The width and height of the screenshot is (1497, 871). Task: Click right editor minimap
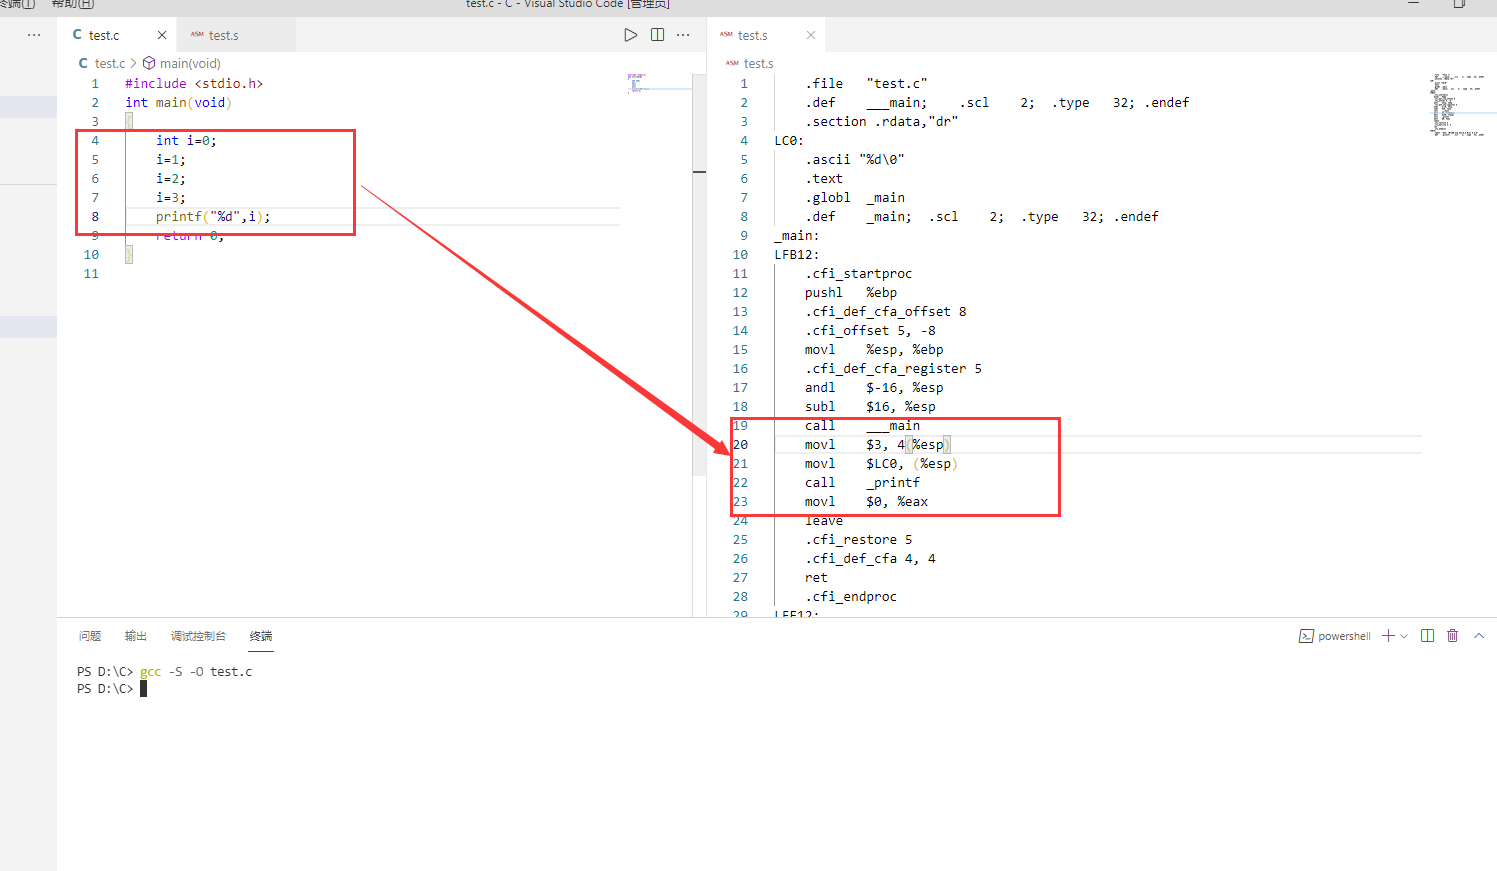click(x=1458, y=104)
